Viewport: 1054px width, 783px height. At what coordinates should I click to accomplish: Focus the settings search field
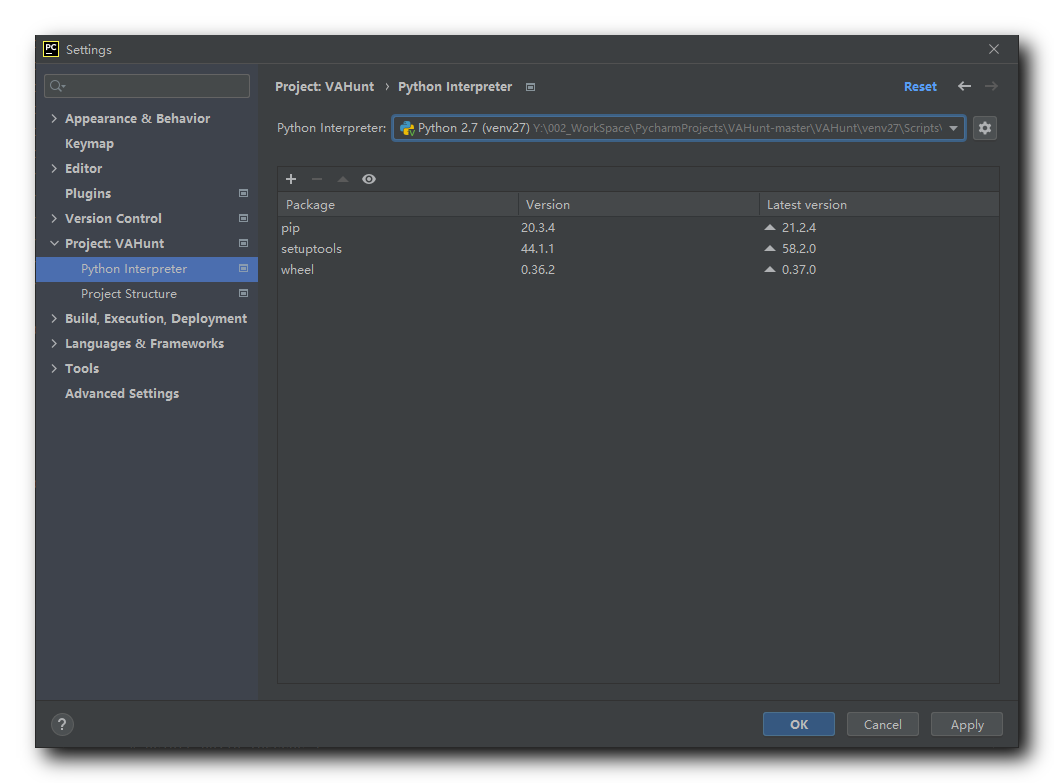pos(147,86)
